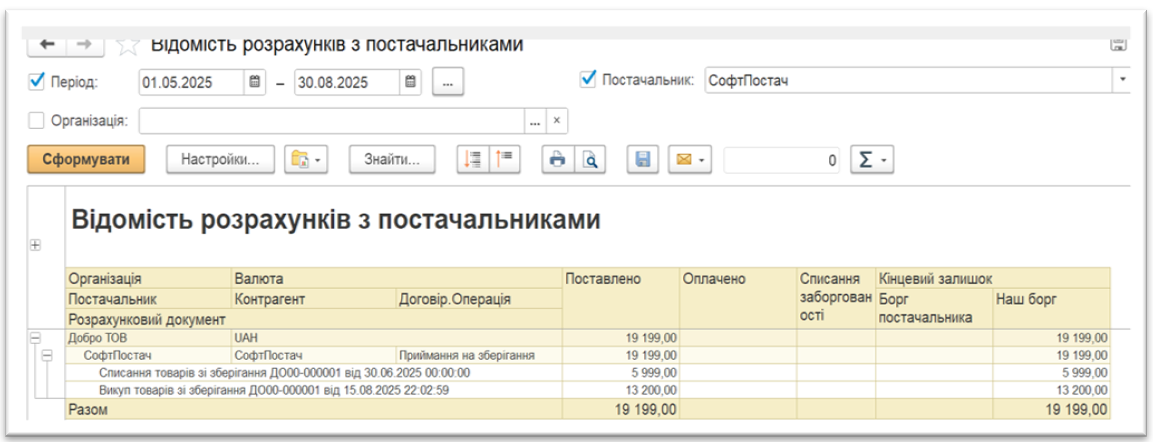Disable the Постачальник filter checkbox

click(x=588, y=79)
